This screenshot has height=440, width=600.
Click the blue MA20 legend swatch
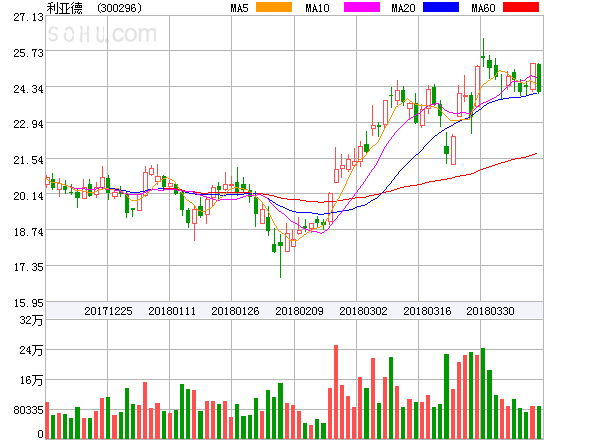(x=441, y=7)
